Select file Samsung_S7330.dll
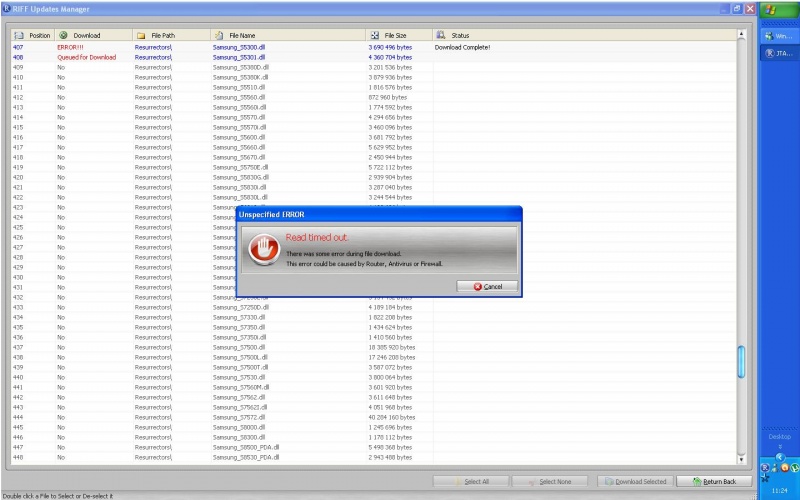 [x=239, y=317]
